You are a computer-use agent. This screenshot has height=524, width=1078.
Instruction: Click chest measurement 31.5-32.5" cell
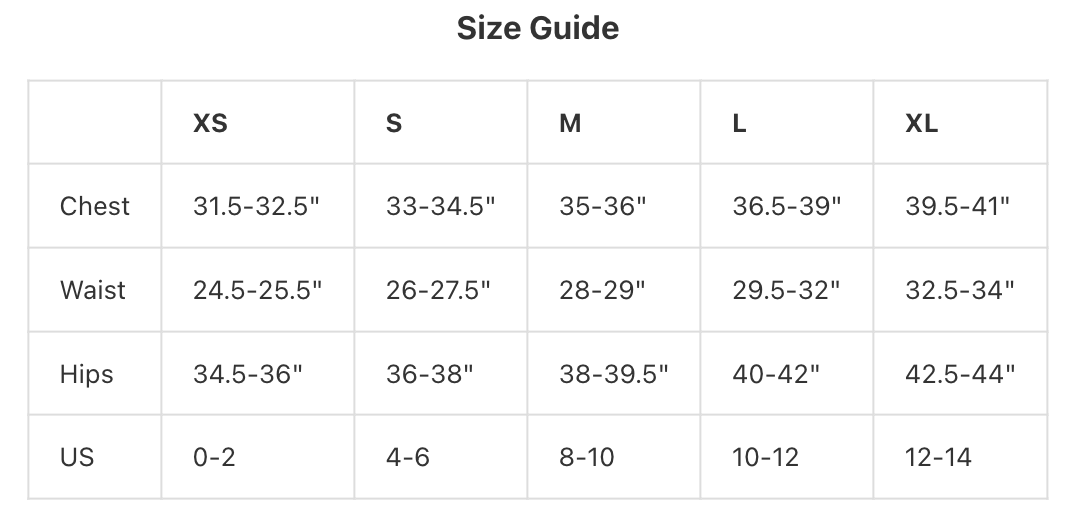257,206
